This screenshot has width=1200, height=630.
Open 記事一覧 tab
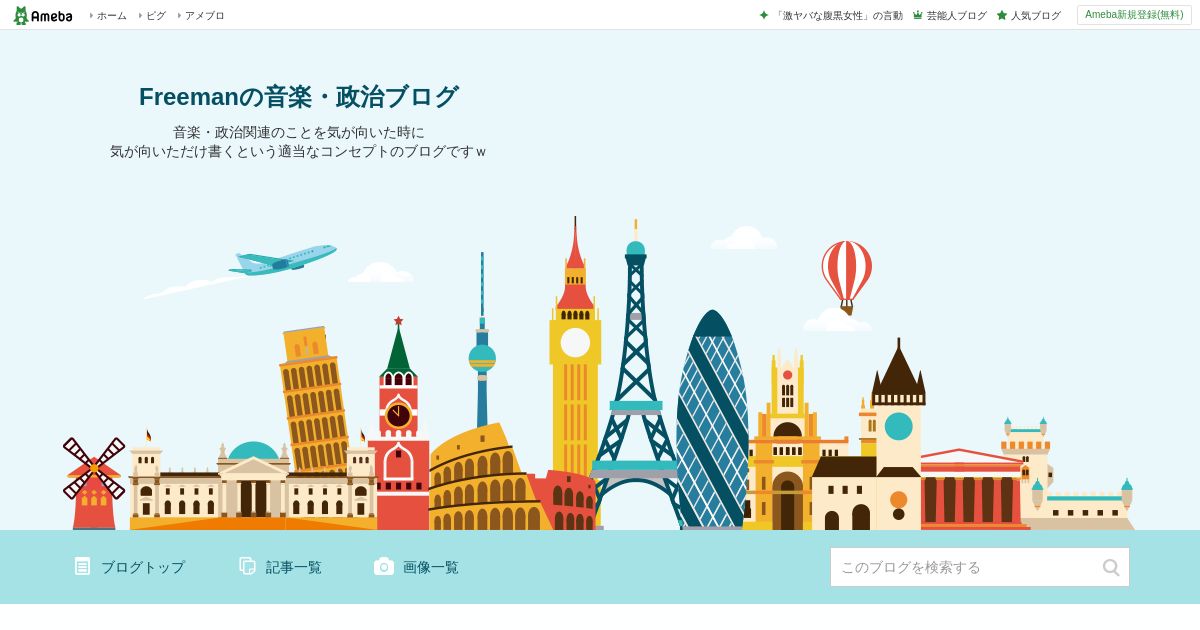(294, 567)
